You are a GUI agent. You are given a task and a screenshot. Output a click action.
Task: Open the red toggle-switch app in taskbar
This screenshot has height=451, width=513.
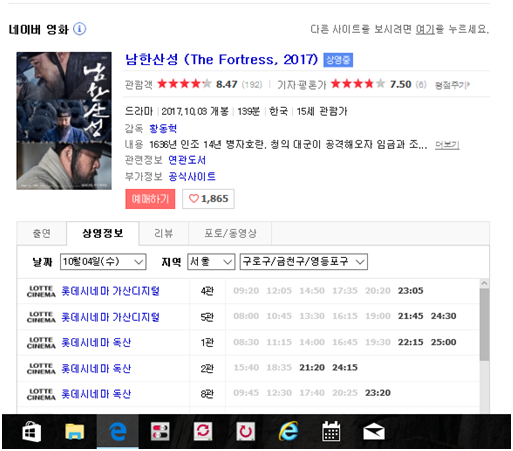(x=160, y=432)
